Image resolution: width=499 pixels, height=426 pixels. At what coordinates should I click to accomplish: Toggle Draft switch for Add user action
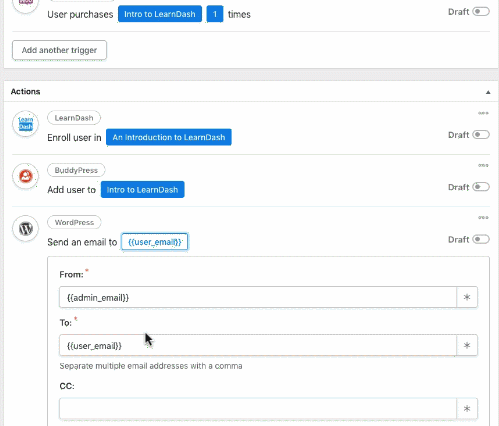coord(481,187)
